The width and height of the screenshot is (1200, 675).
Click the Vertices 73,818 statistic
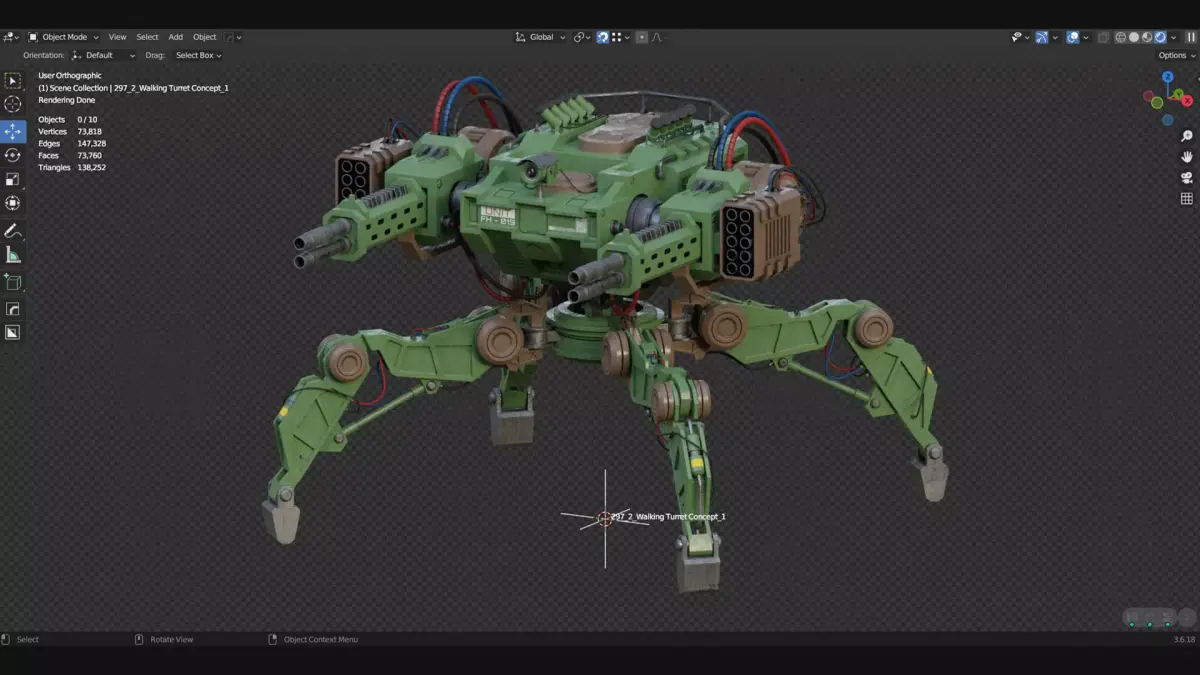(x=70, y=131)
